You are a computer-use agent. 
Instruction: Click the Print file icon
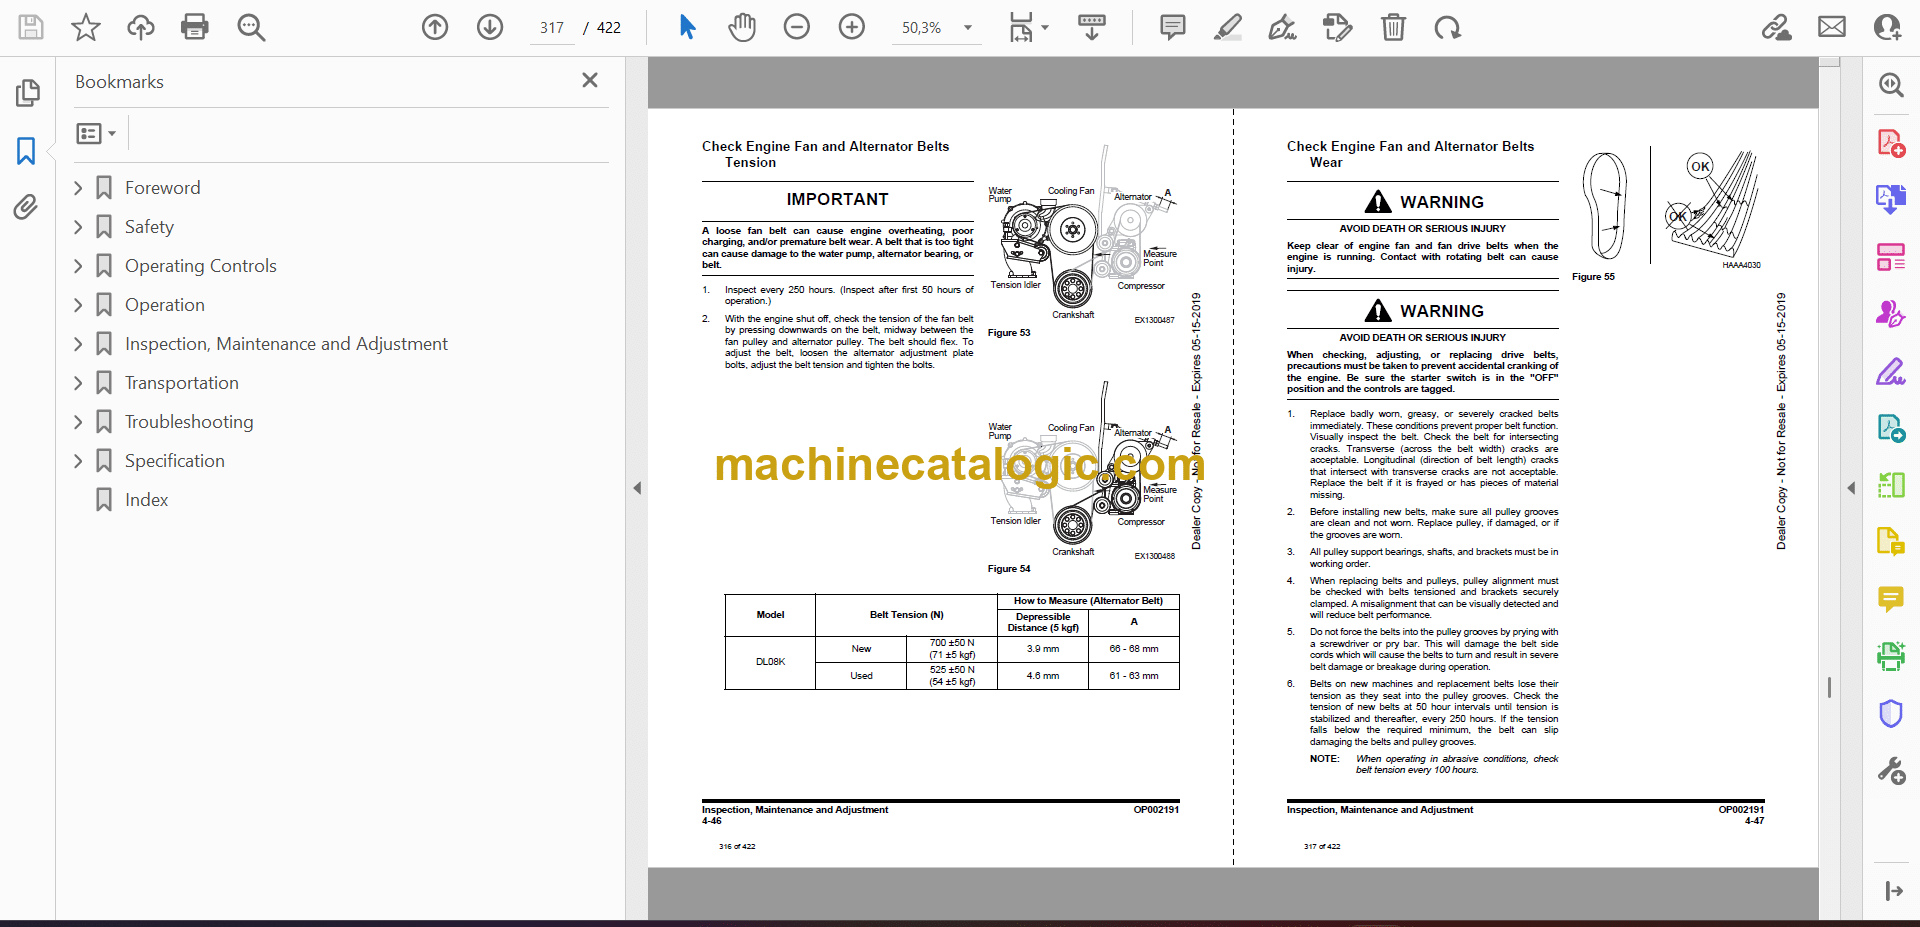[x=194, y=27]
